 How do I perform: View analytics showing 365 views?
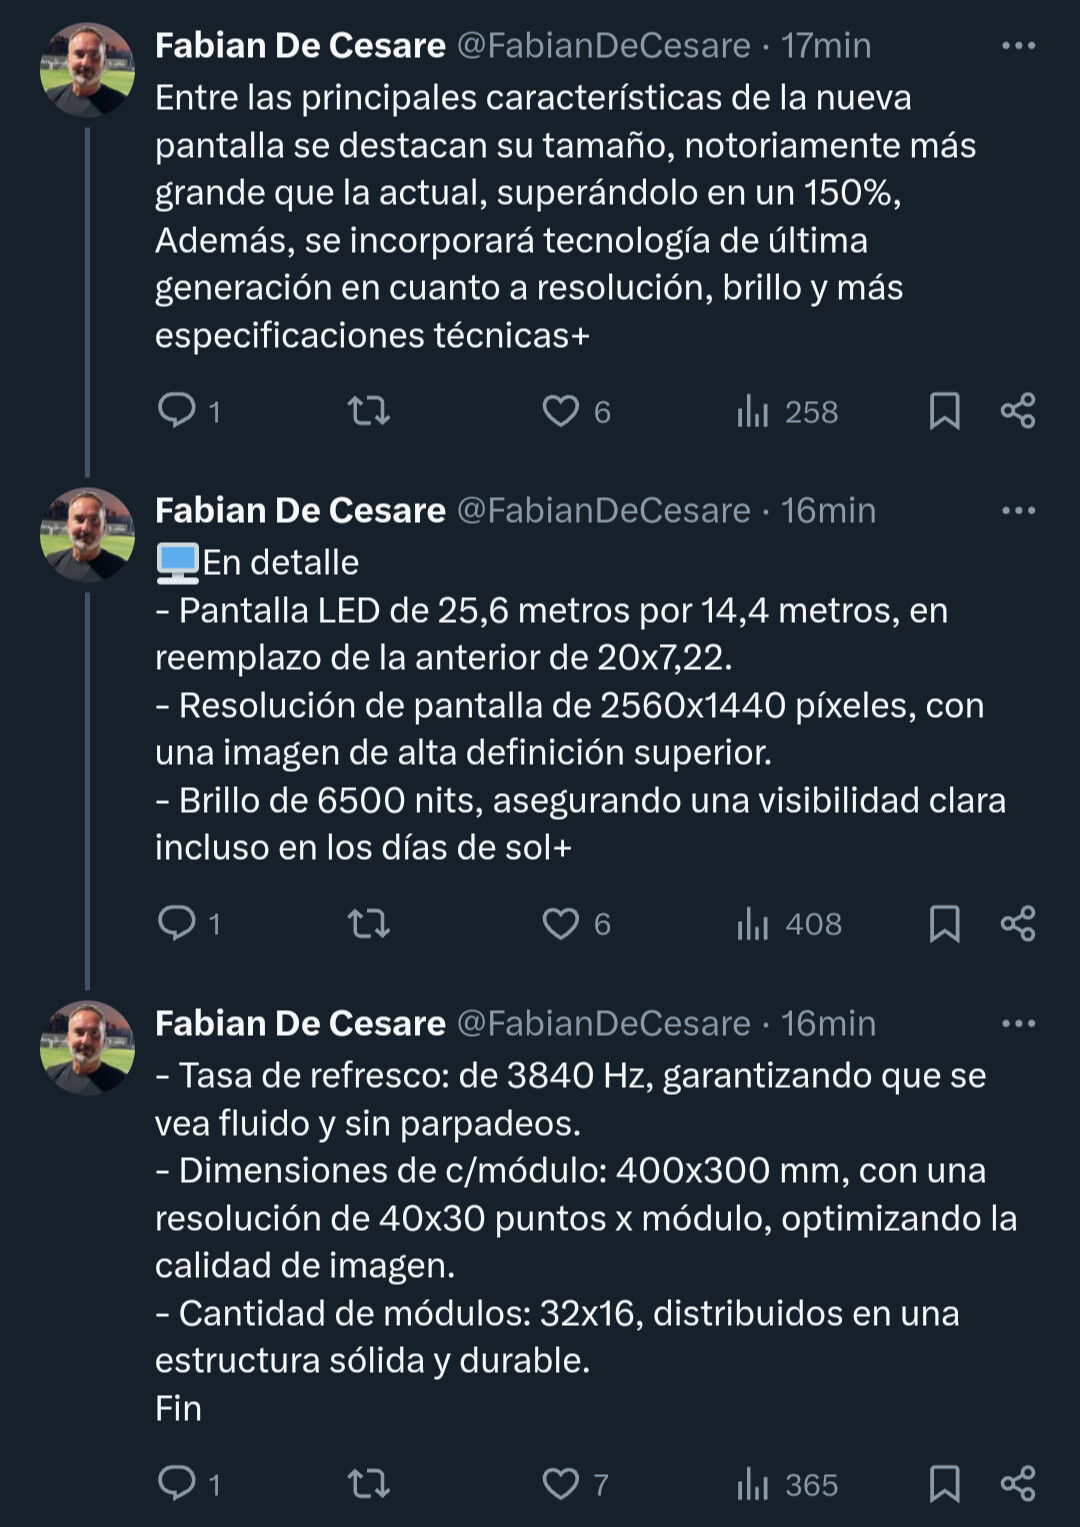click(787, 1485)
